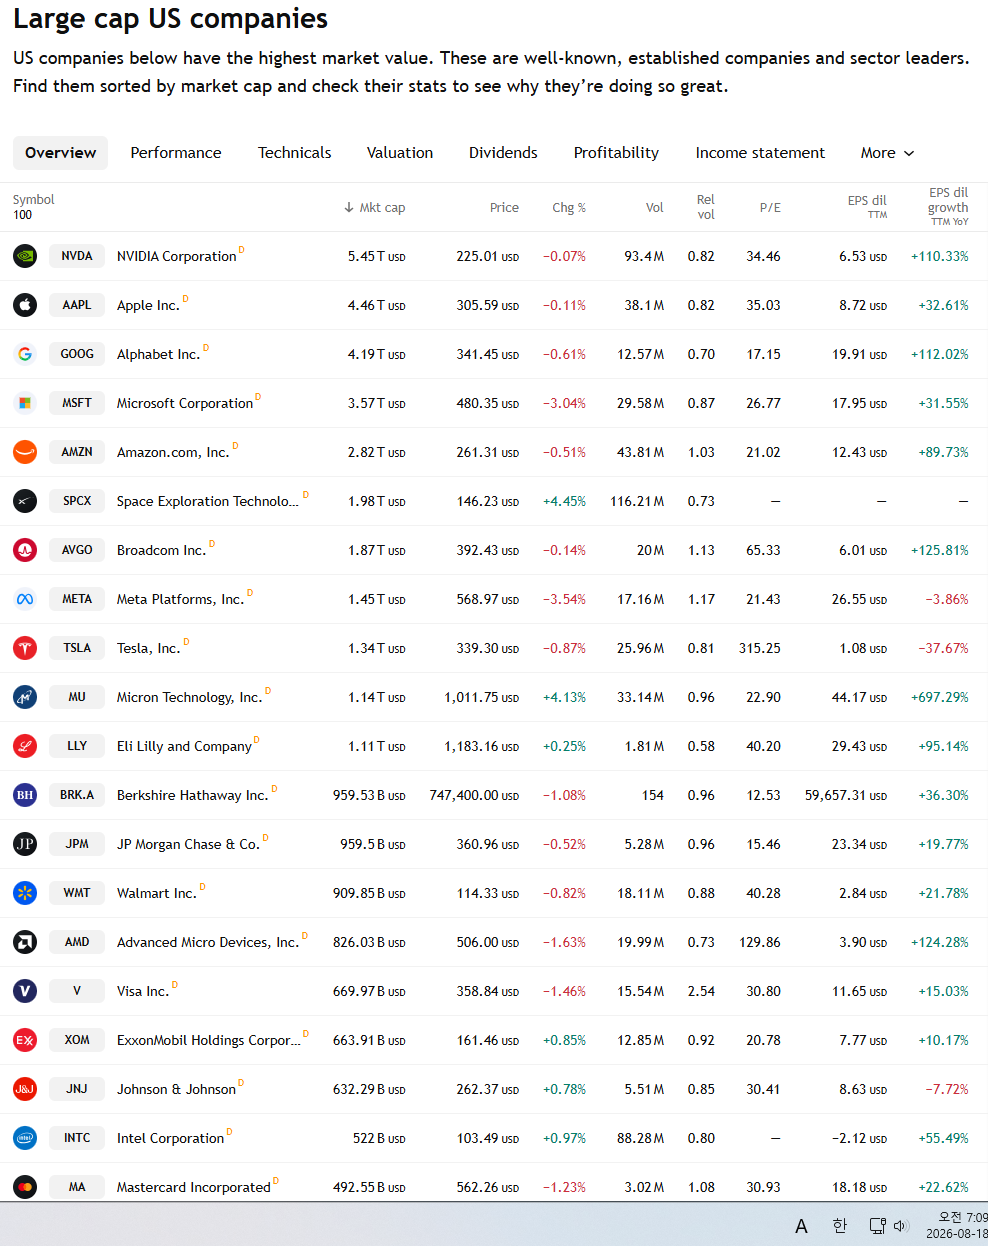Click the Apple logo icon
Screen dimensions: 988x1246
click(x=25, y=305)
